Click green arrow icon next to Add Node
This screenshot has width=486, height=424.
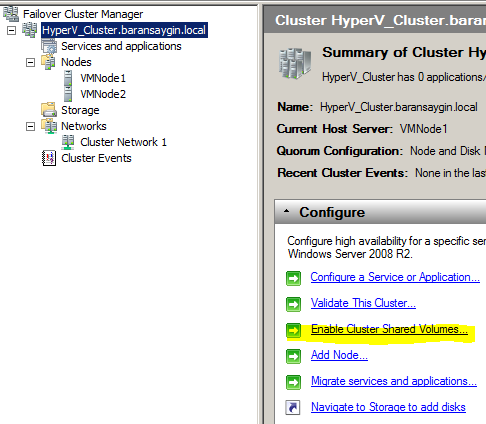tap(293, 356)
